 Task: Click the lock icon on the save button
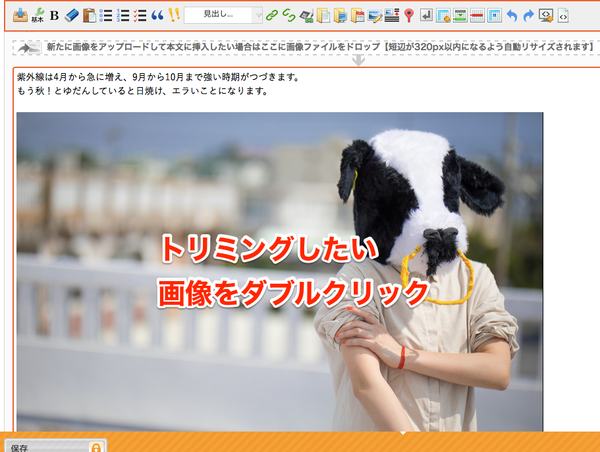[95, 447]
